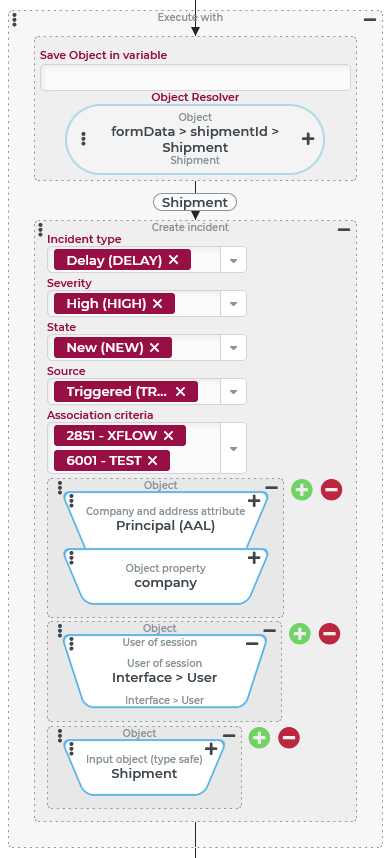Collapse the Execute with block
This screenshot has width=391, height=858.
(x=370, y=19)
